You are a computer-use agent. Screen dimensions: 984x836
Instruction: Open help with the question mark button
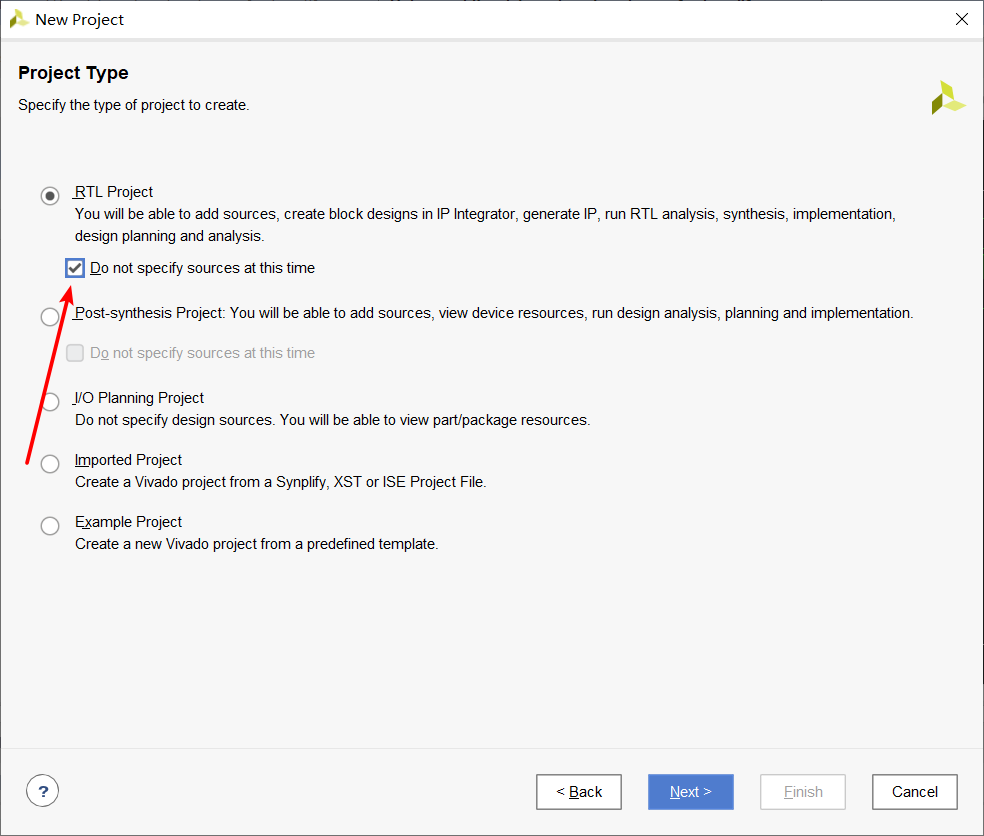click(43, 792)
